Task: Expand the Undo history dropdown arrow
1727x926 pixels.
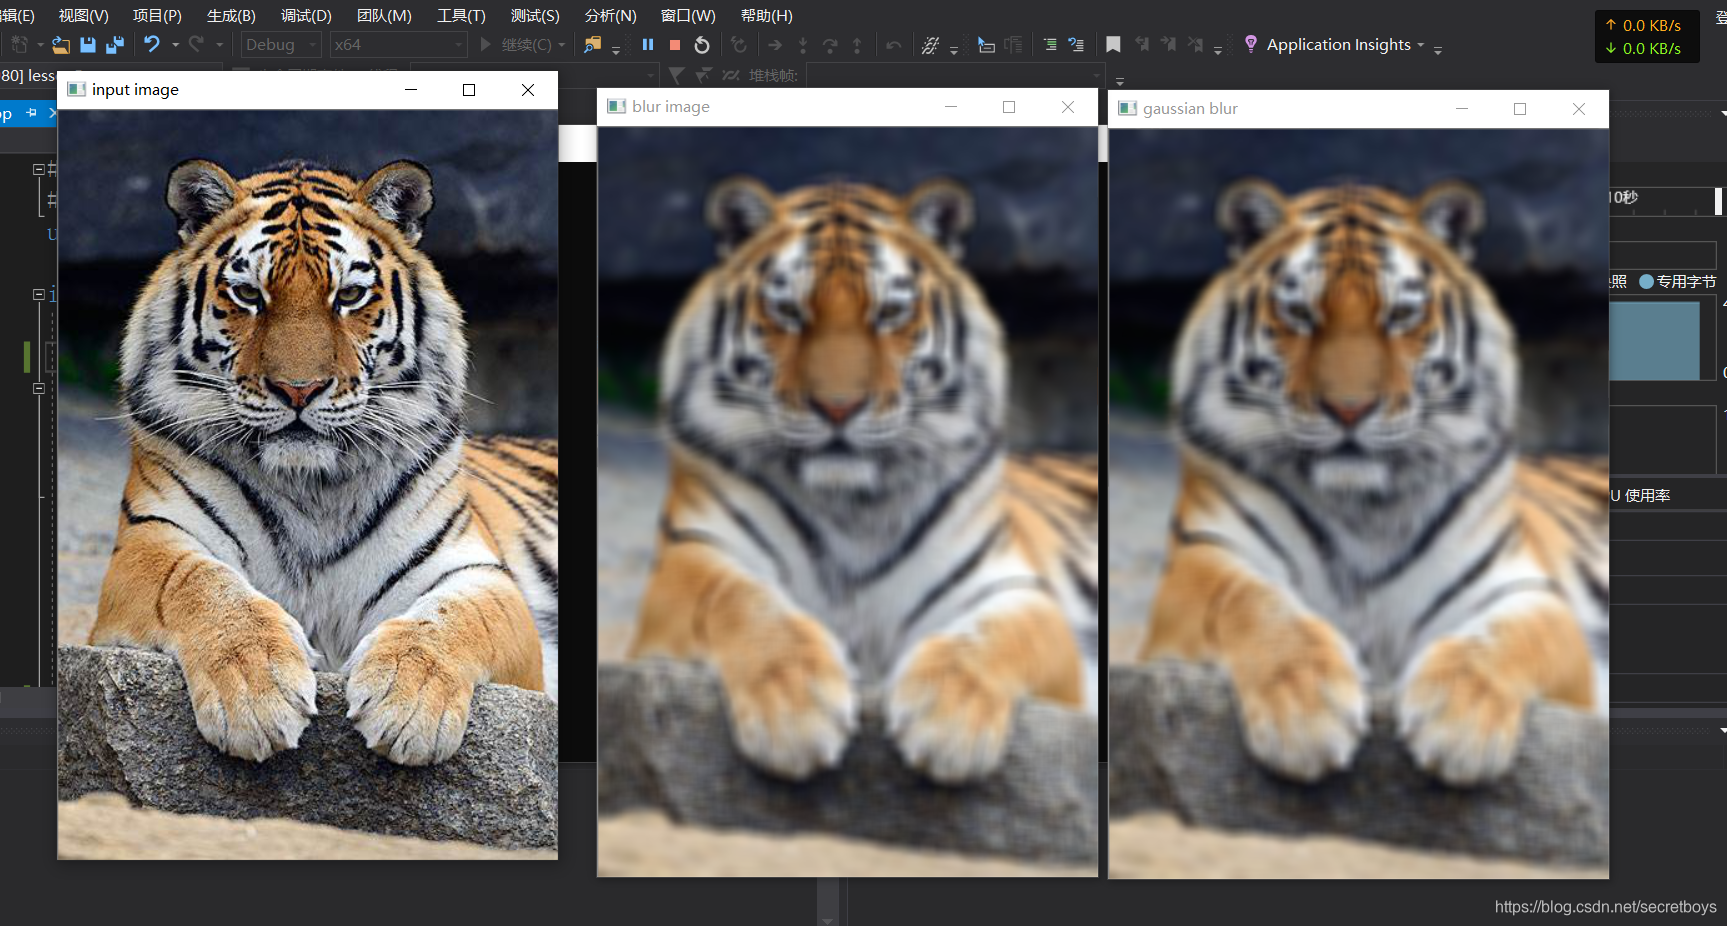Action: point(175,45)
